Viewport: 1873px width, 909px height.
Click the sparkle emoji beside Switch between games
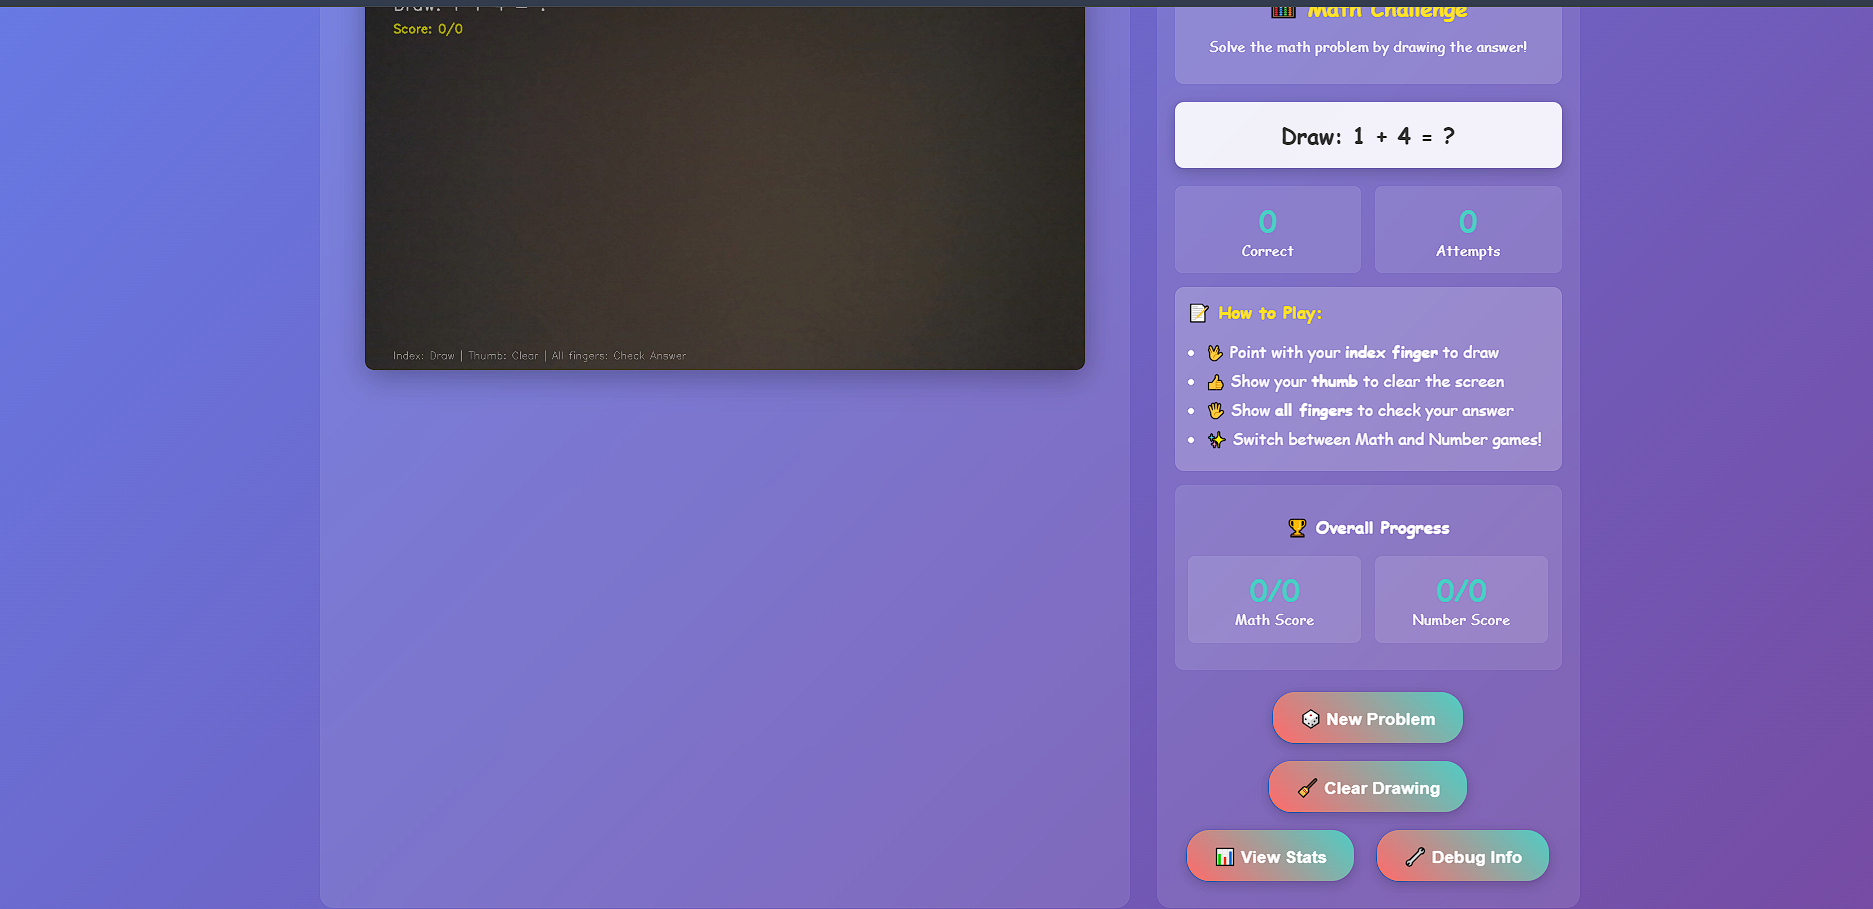point(1216,440)
